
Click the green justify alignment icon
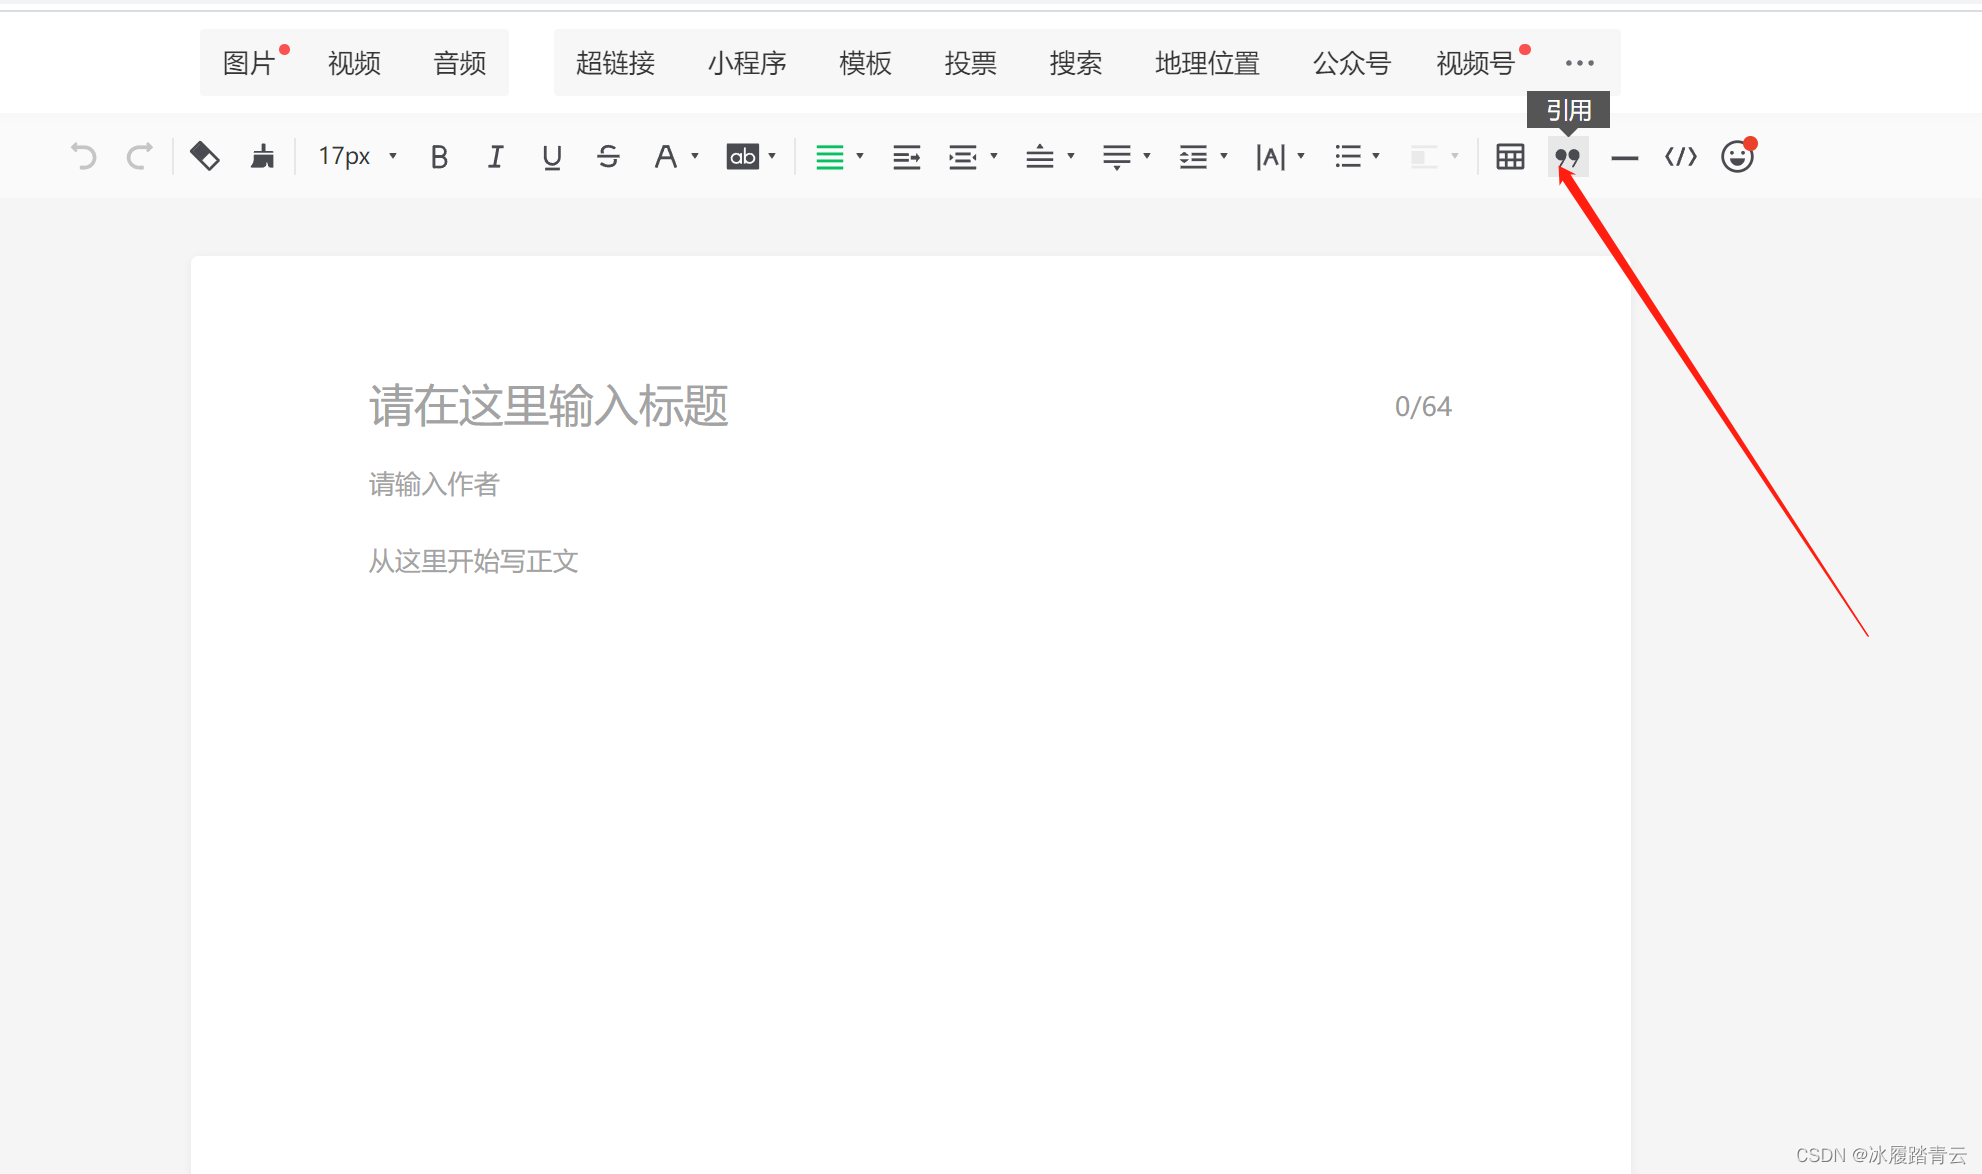pyautogui.click(x=830, y=157)
